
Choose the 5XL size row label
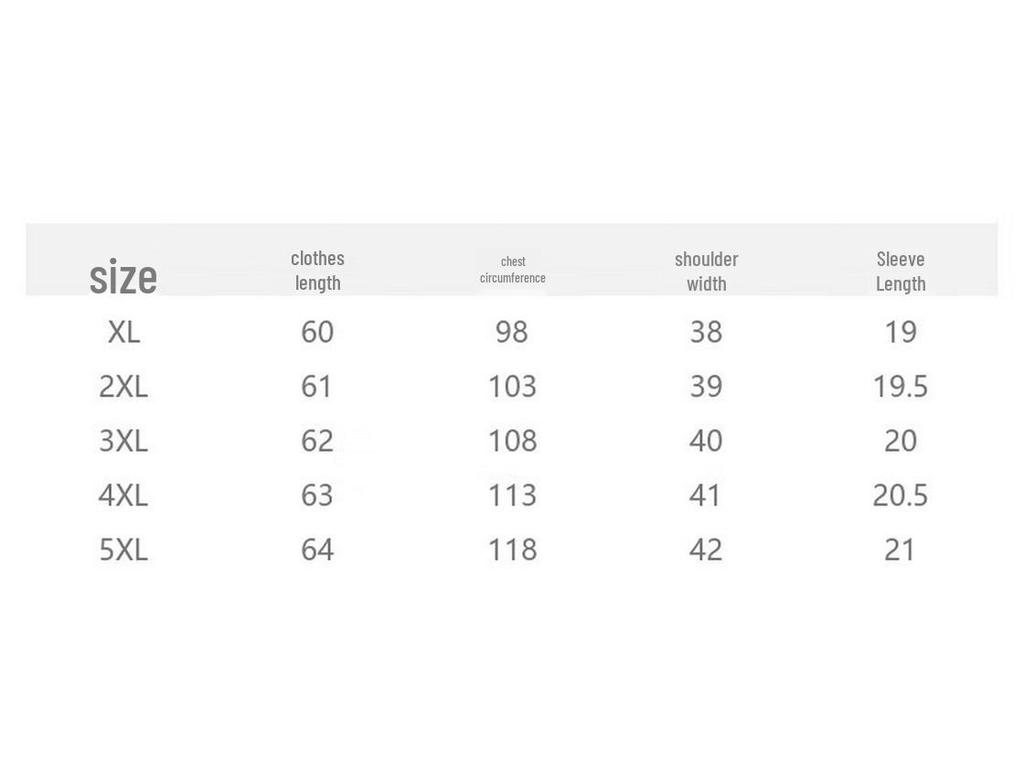pos(123,550)
